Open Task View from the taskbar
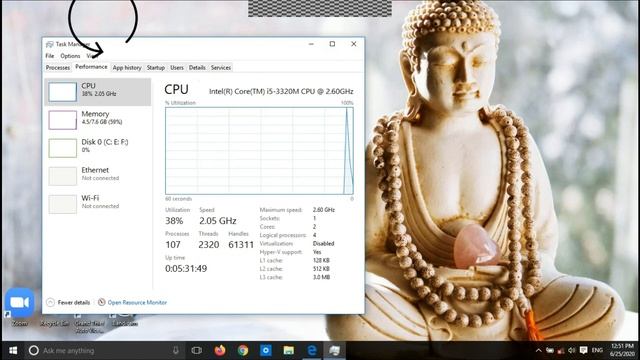Screen dimensions: 640x360 (197, 351)
